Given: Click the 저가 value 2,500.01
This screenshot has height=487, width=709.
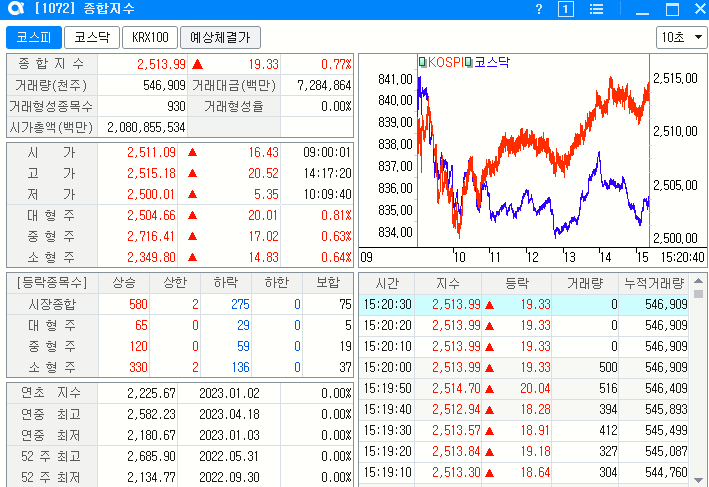Looking at the screenshot, I should click(x=151, y=194).
